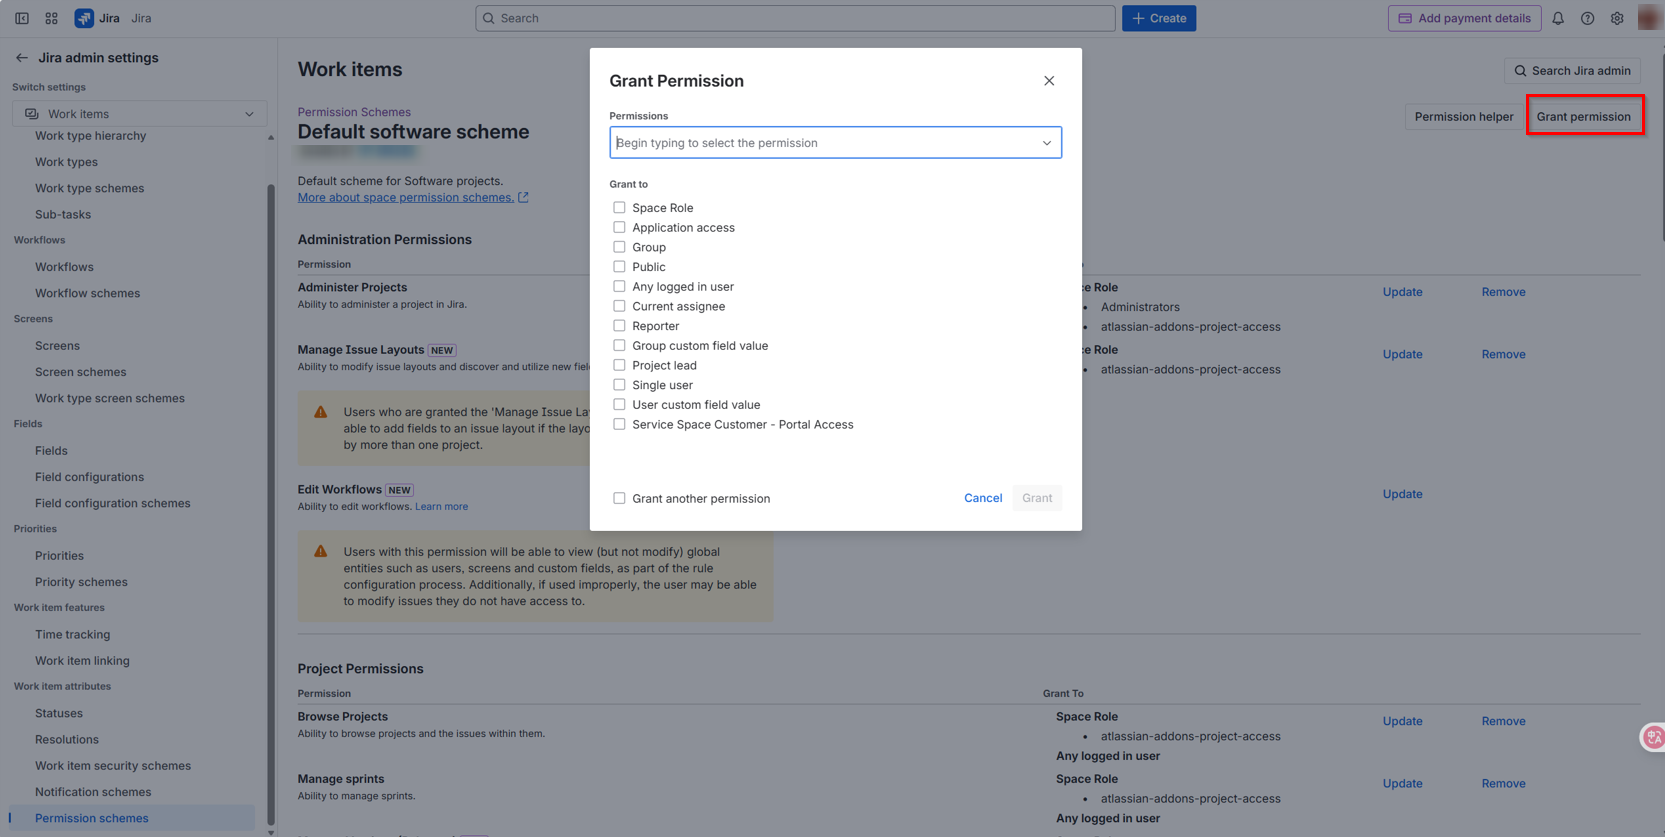Click Update for Edit Workflows
The image size is (1665, 837).
(x=1402, y=494)
